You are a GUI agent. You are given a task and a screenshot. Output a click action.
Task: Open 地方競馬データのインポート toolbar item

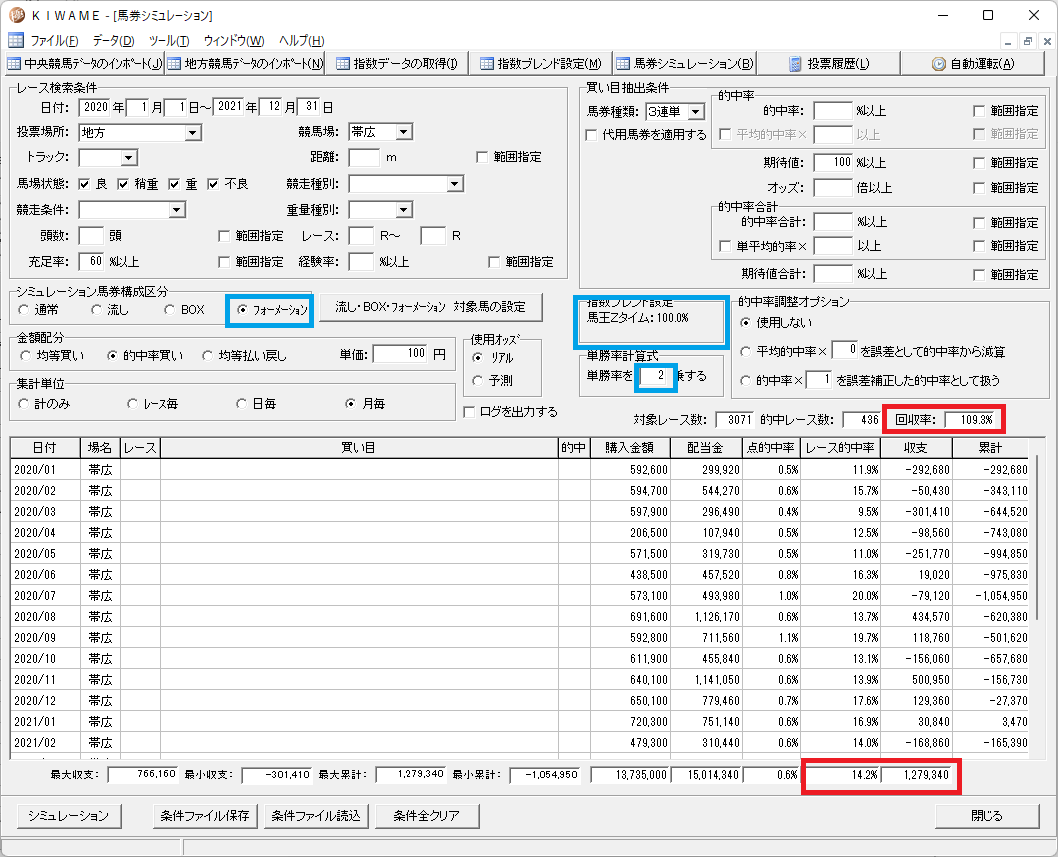coord(245,63)
